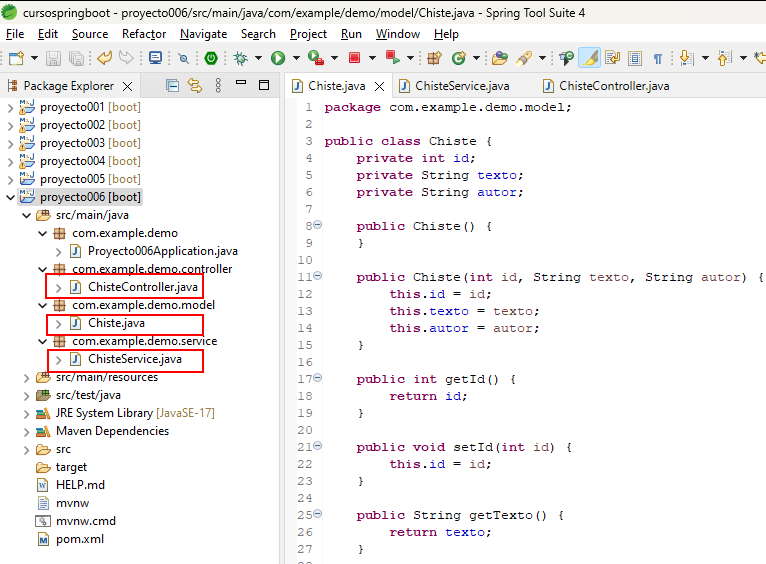Screen dimensions: 766x564
Task: Click Collapse All in Package Explorer
Action: coord(172,86)
